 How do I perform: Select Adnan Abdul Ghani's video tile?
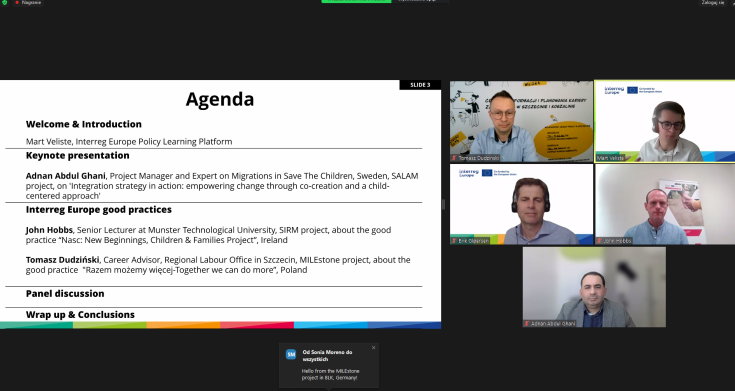tap(594, 287)
